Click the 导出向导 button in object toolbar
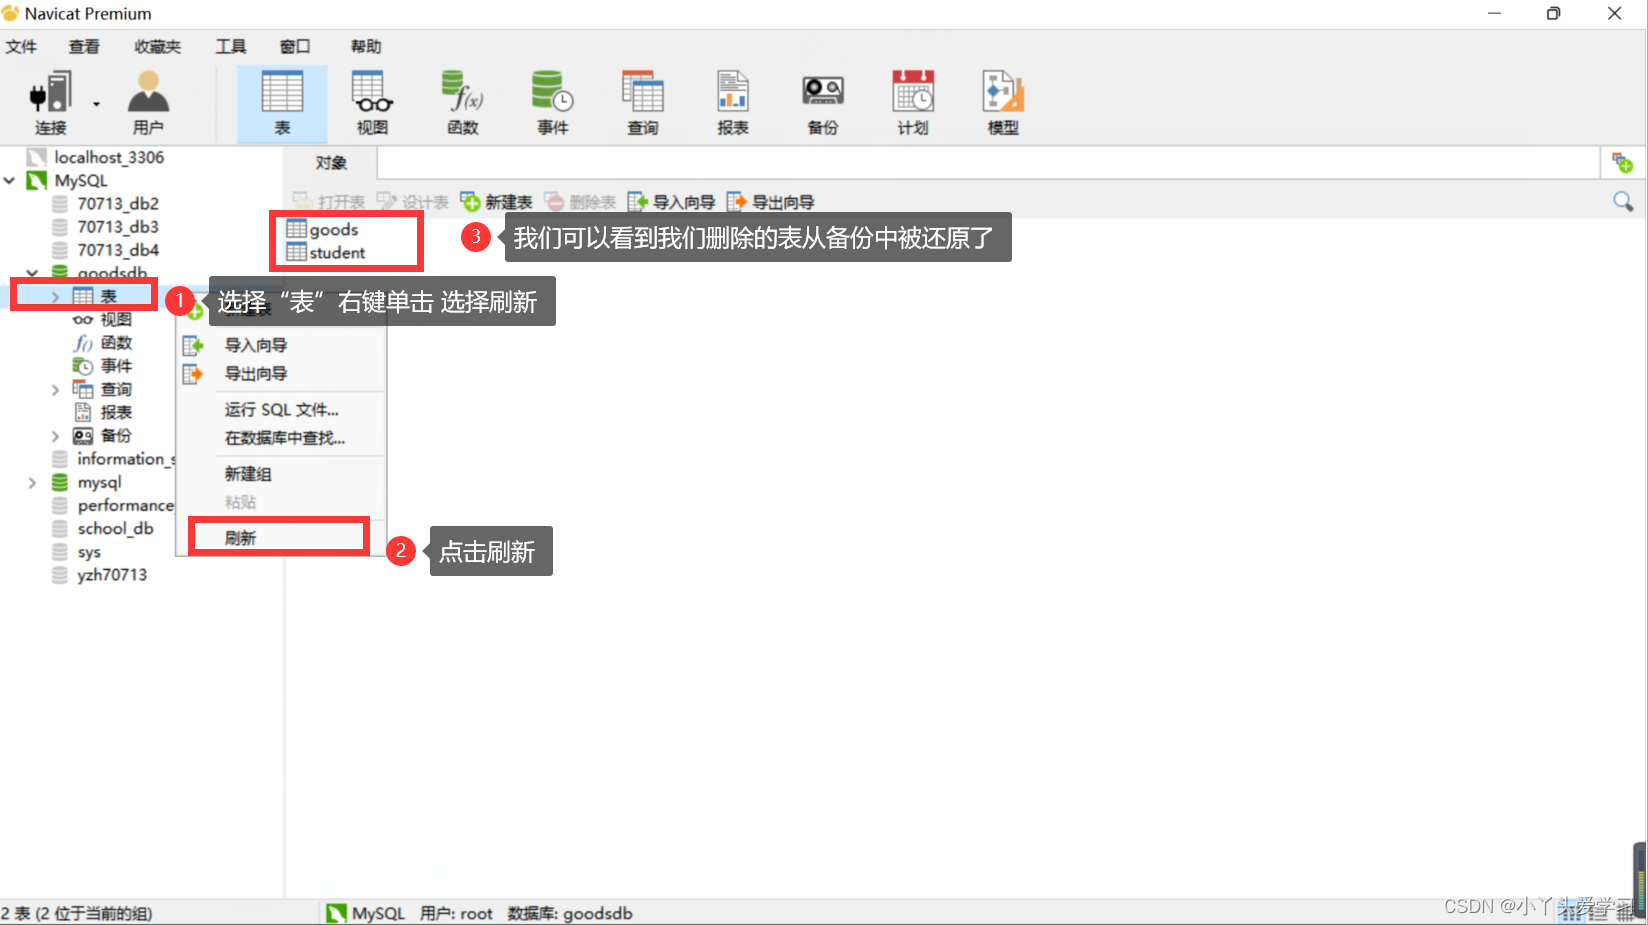 pos(770,202)
